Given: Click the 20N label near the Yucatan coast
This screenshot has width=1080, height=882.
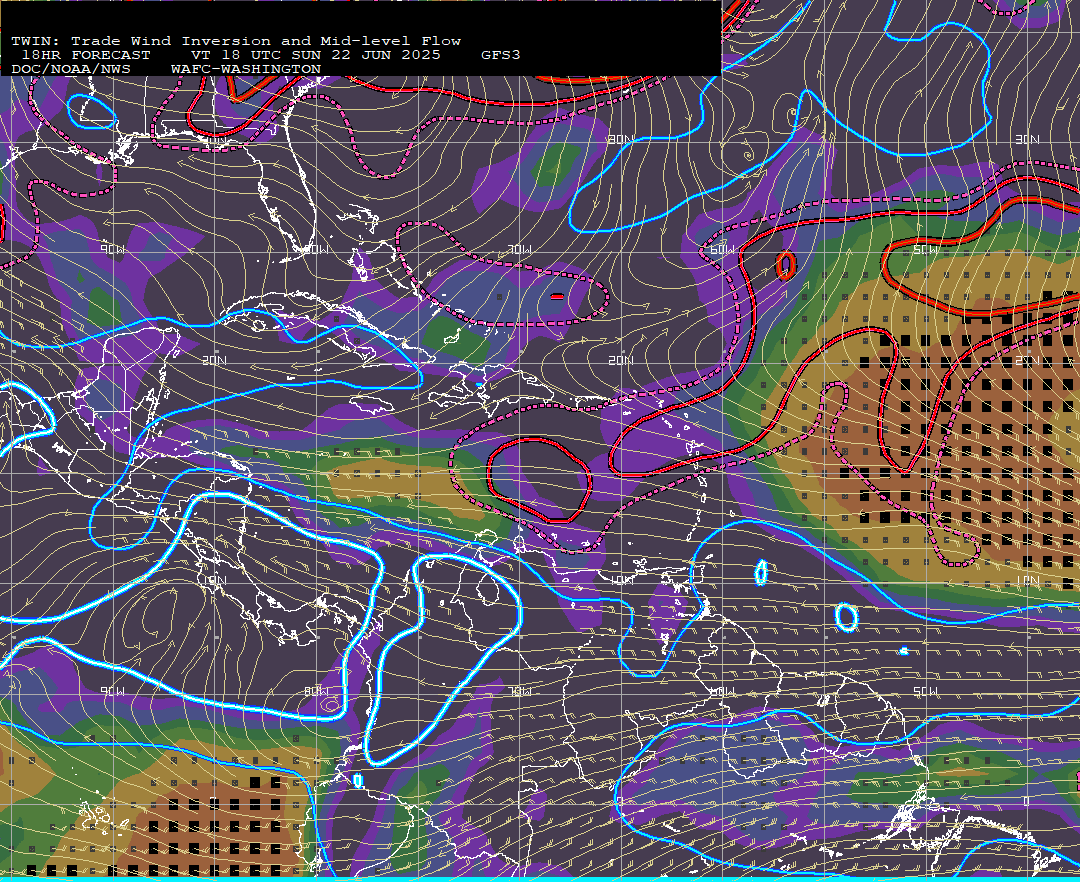Looking at the screenshot, I should (214, 360).
